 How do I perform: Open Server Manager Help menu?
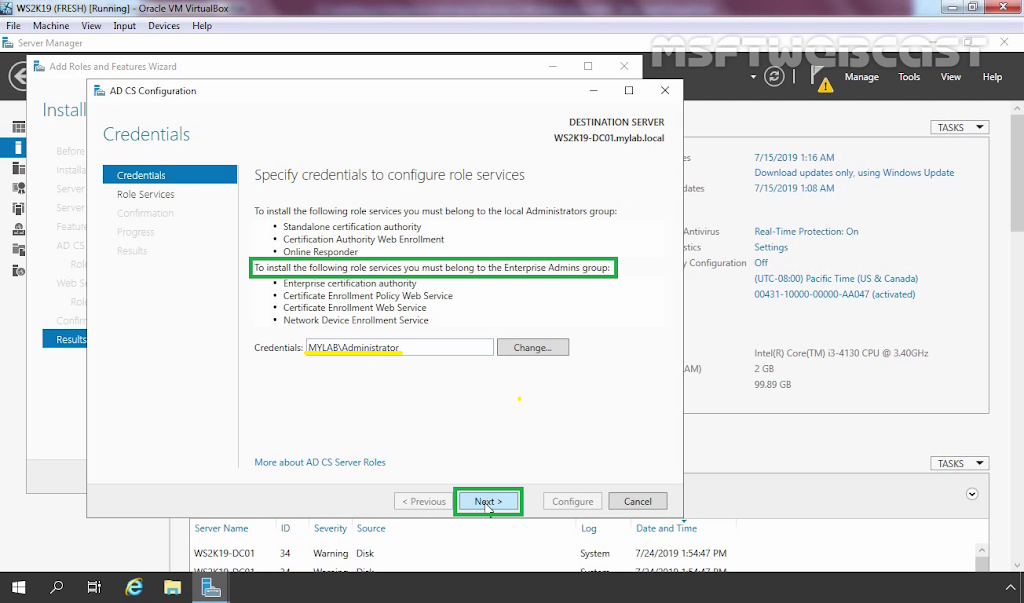pyautogui.click(x=992, y=76)
